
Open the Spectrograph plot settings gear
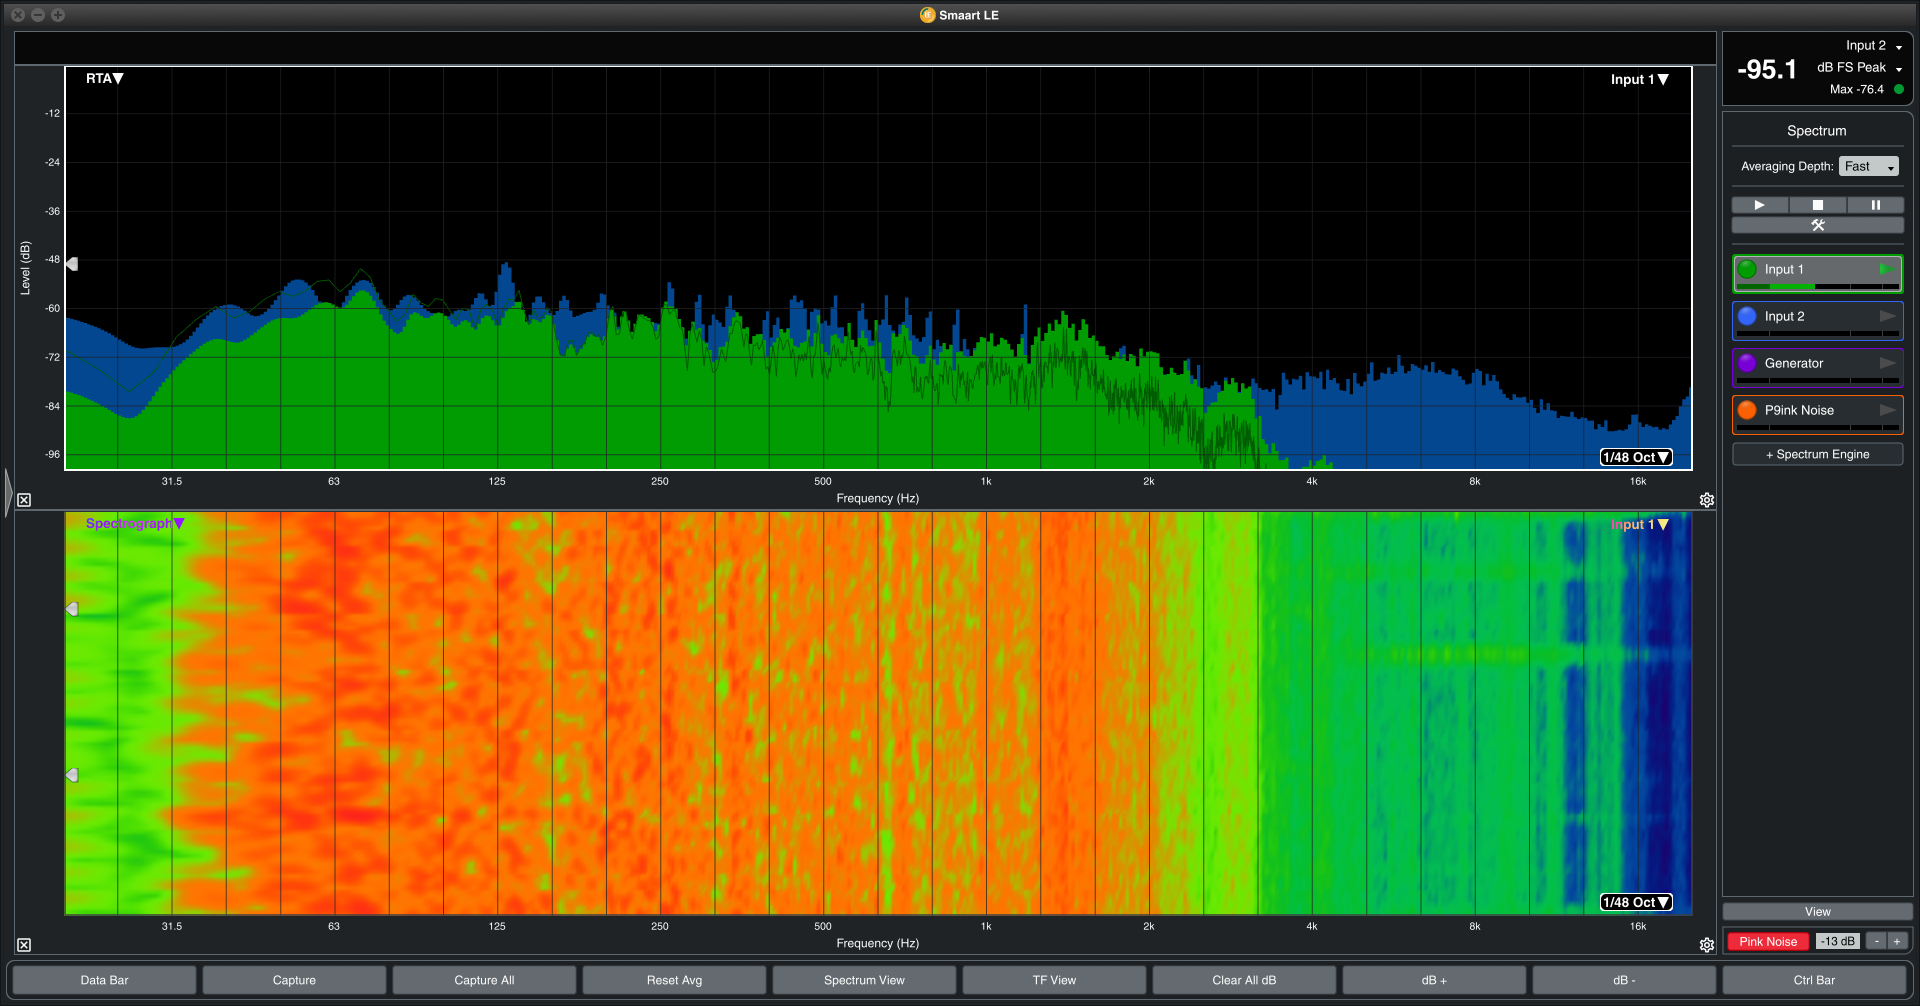[1707, 945]
